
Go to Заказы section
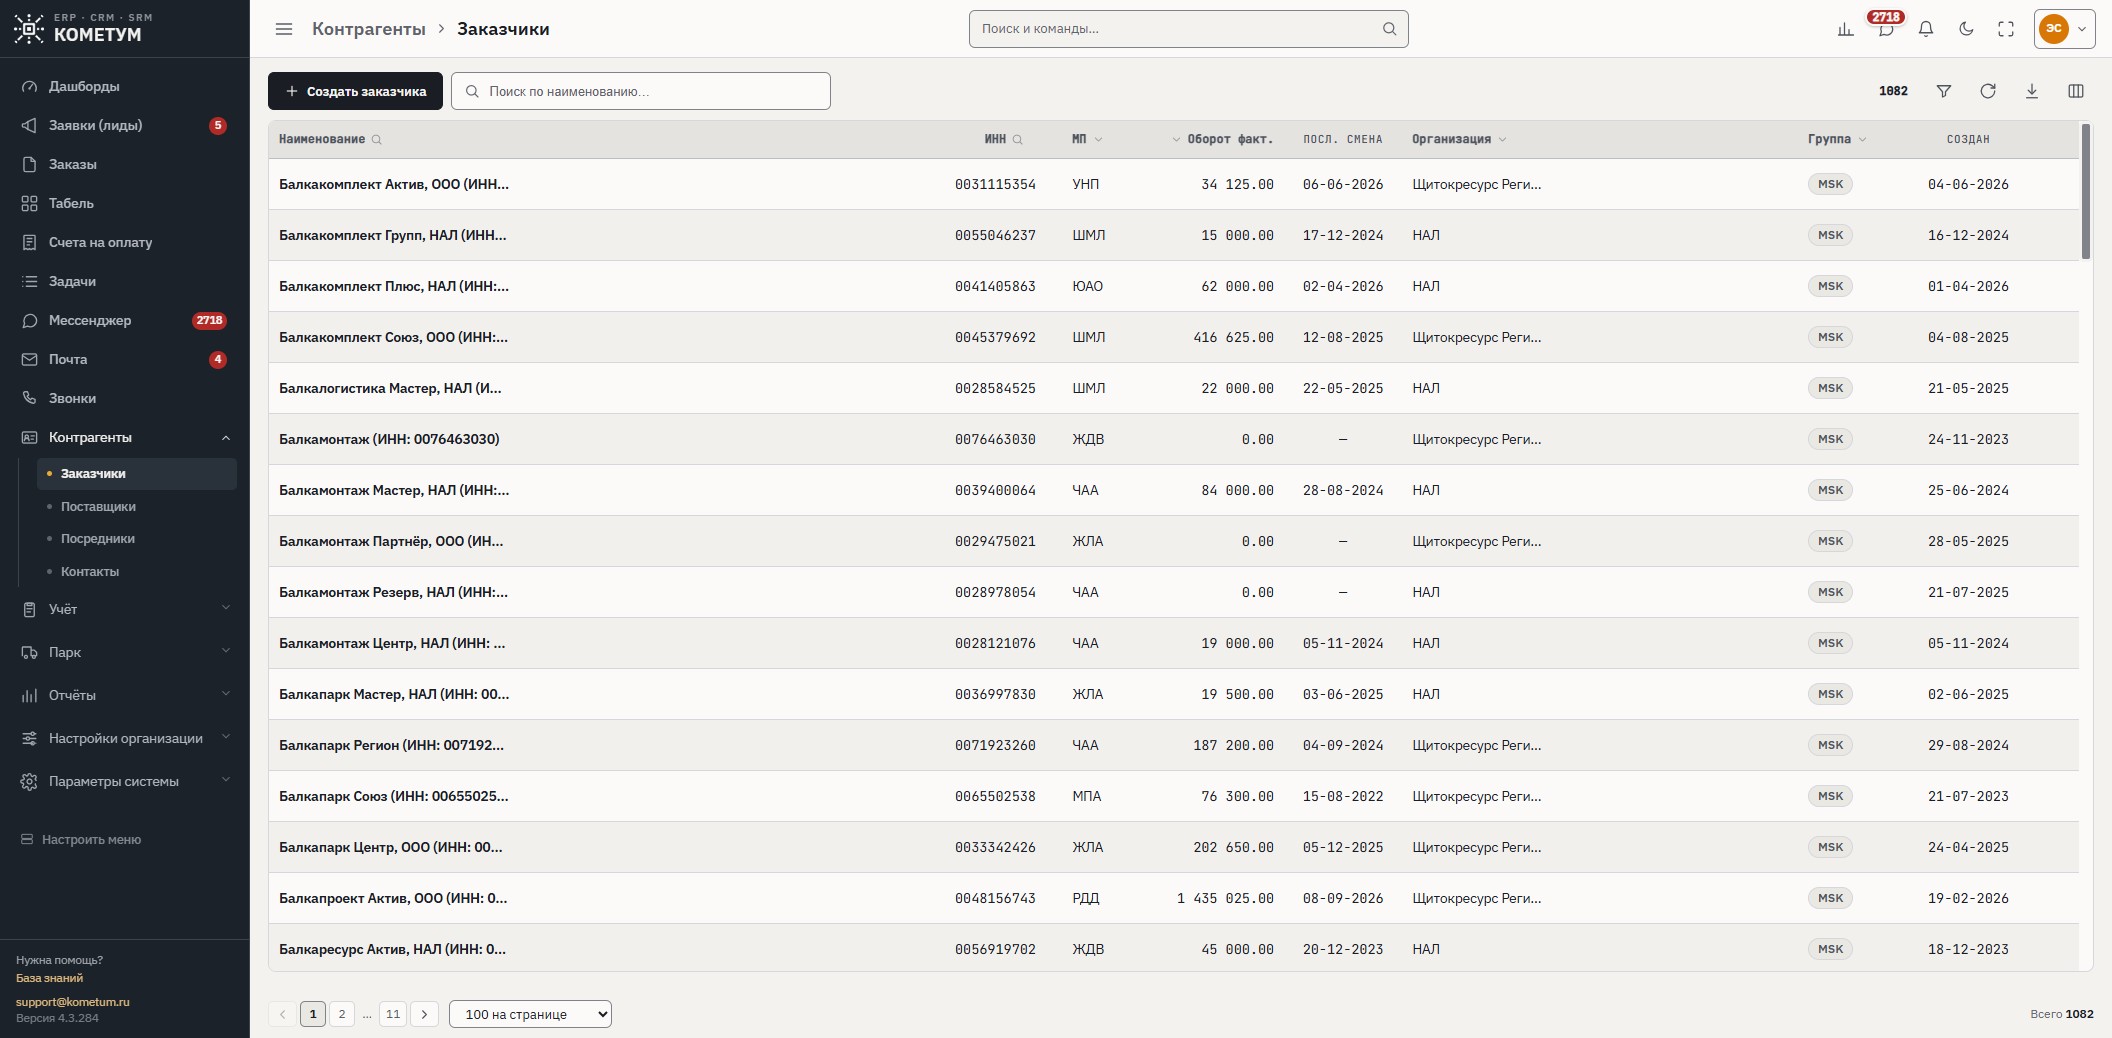coord(125,164)
